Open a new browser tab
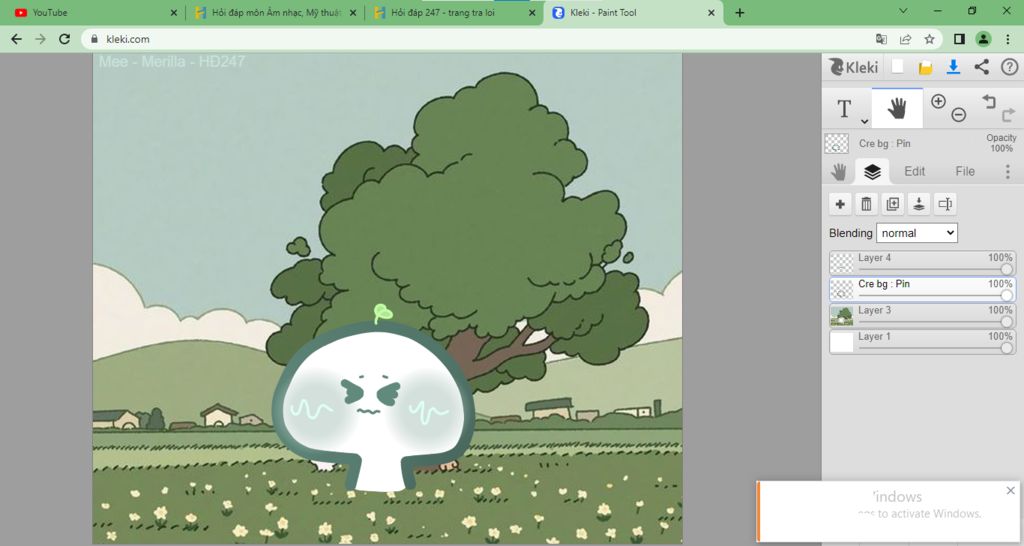 click(739, 12)
